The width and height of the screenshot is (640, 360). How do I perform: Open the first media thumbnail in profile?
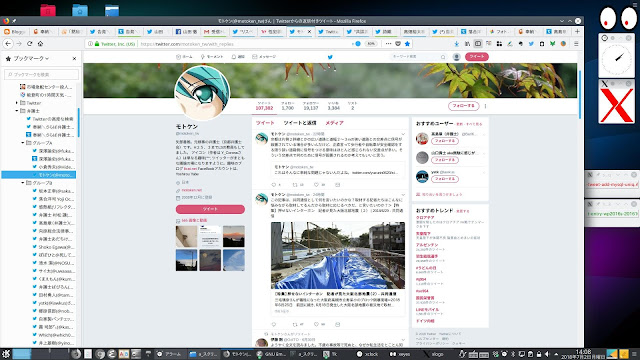186,236
